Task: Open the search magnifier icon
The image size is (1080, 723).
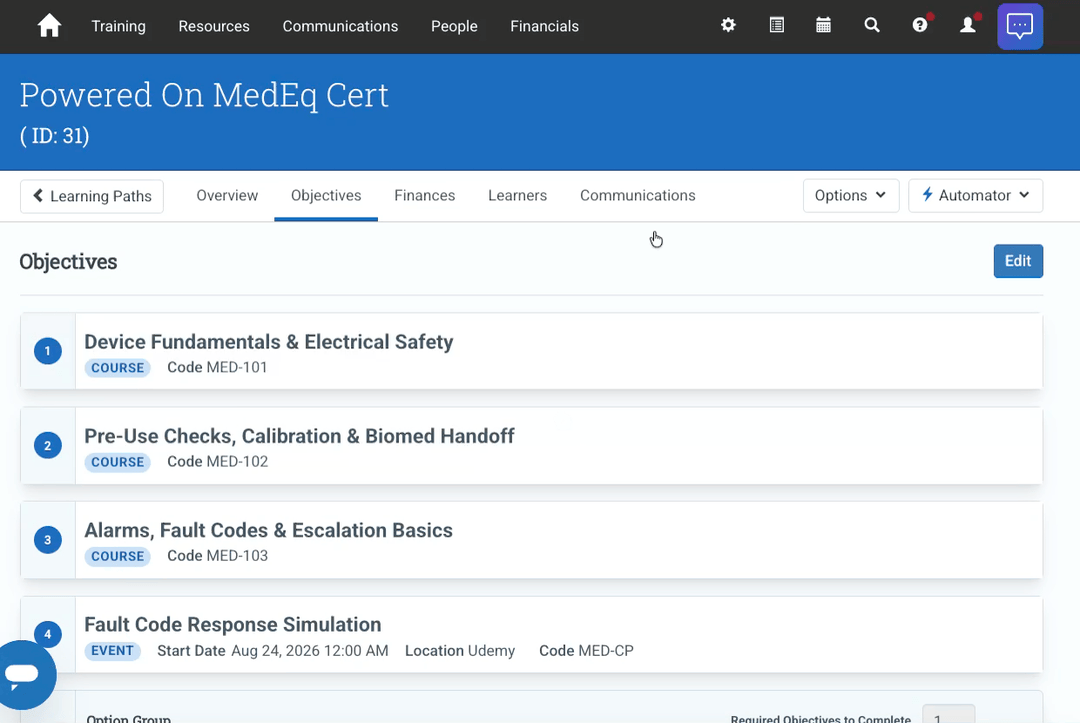Action: tap(872, 25)
